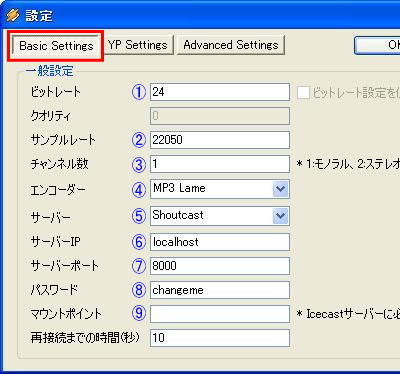Confirm the settings with the OK button

377,45
